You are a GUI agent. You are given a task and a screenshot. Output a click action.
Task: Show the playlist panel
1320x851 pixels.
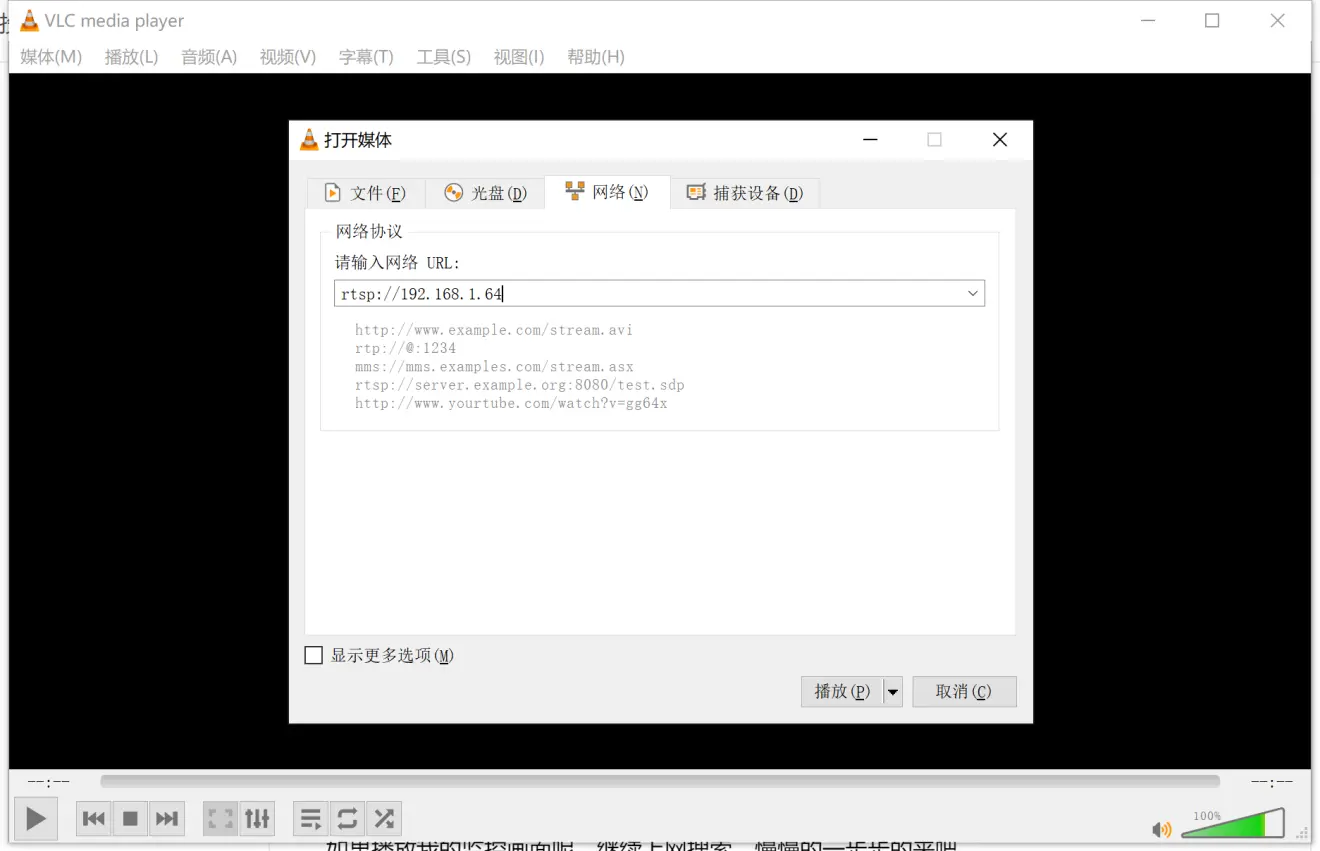(311, 819)
